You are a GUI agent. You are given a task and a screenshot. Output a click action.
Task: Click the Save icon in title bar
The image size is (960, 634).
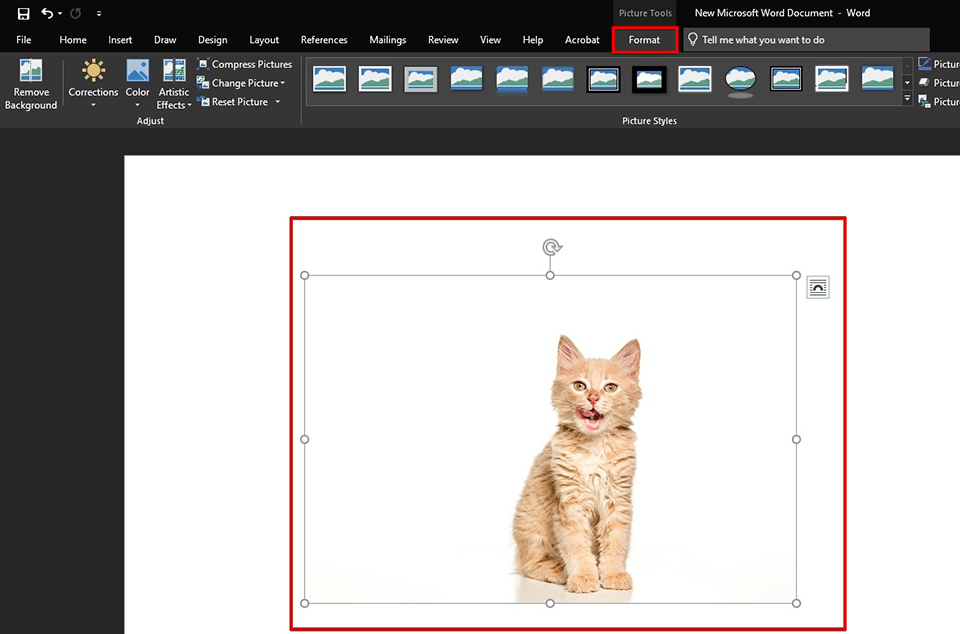click(x=23, y=13)
